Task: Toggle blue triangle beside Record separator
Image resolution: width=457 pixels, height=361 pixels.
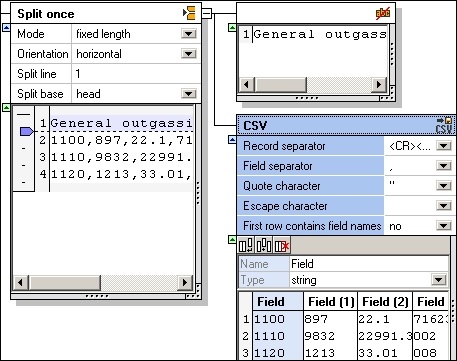Action: pos(232,140)
